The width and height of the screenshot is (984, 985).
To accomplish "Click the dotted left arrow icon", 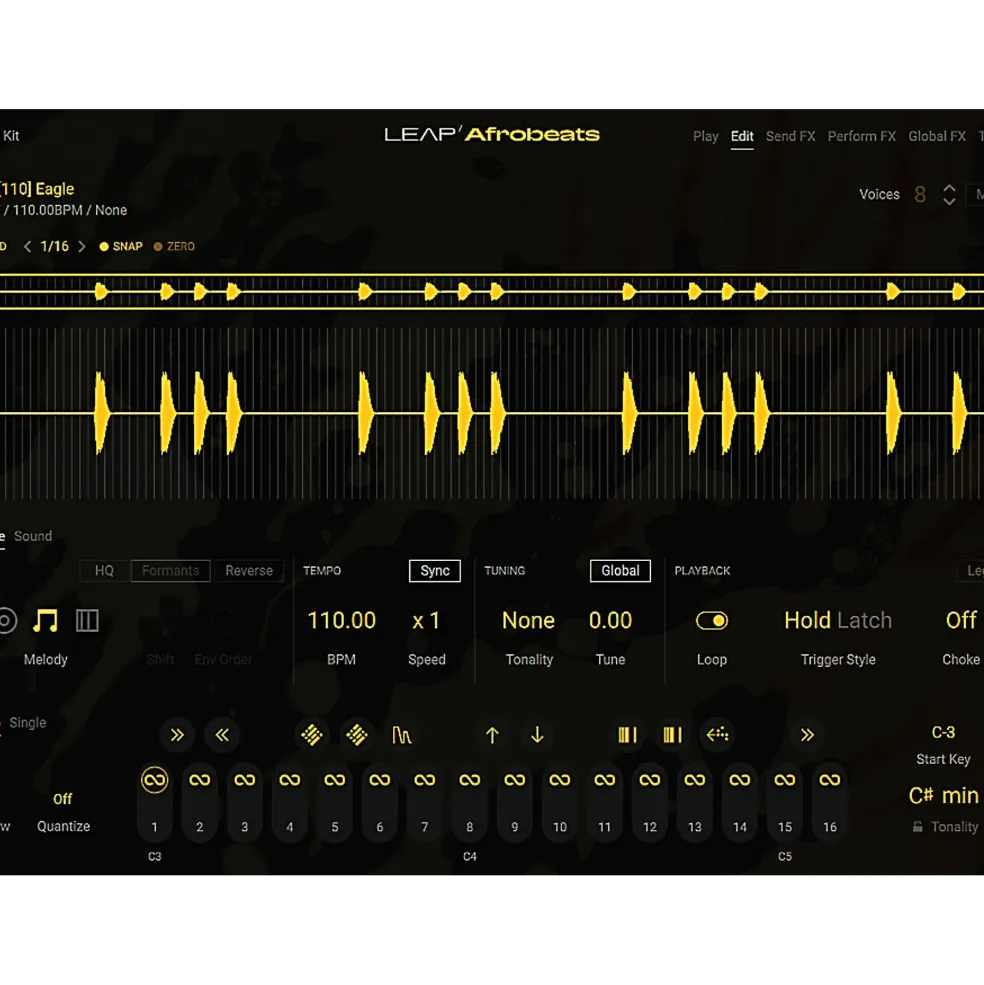I will 717,734.
